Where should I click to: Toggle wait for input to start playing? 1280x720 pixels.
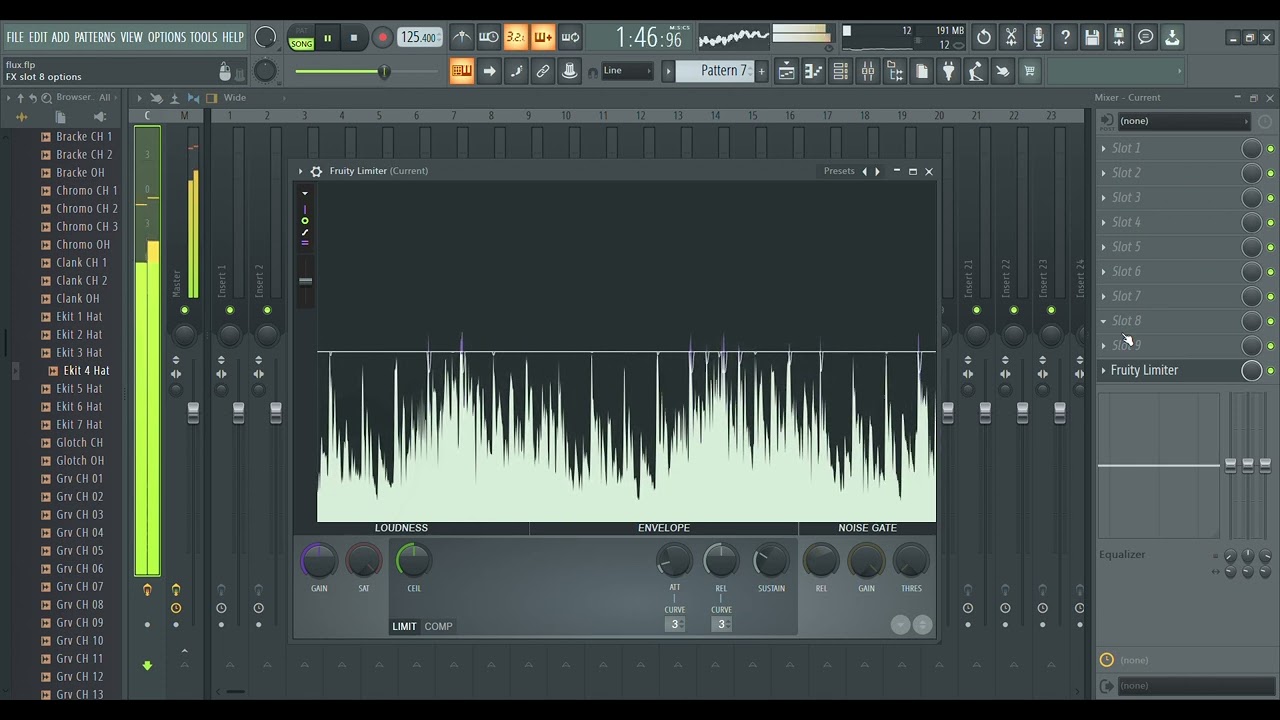[488, 38]
